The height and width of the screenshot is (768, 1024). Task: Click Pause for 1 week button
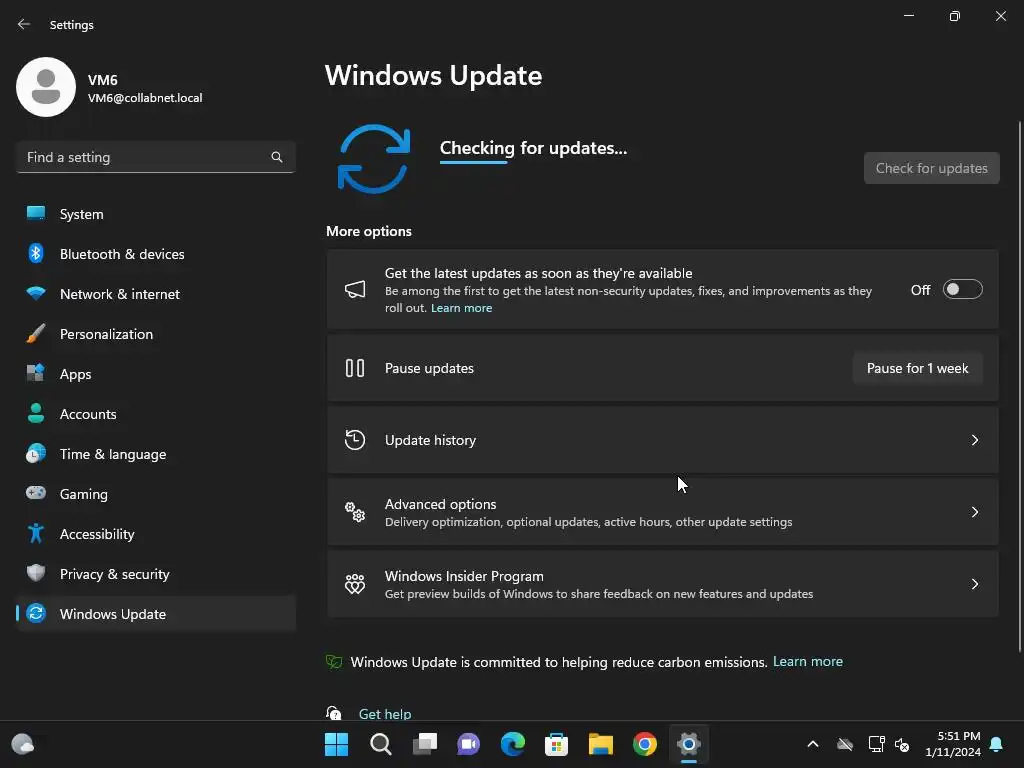[918, 368]
